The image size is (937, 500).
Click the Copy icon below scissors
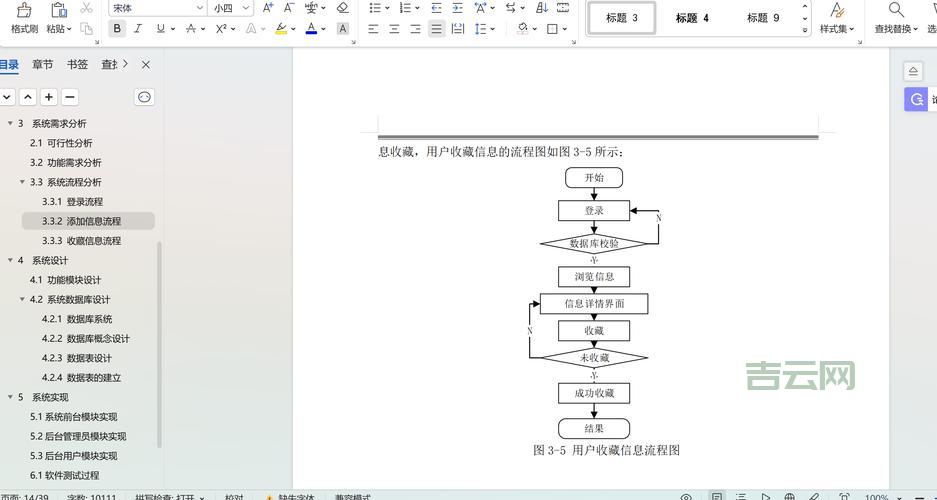tap(87, 28)
